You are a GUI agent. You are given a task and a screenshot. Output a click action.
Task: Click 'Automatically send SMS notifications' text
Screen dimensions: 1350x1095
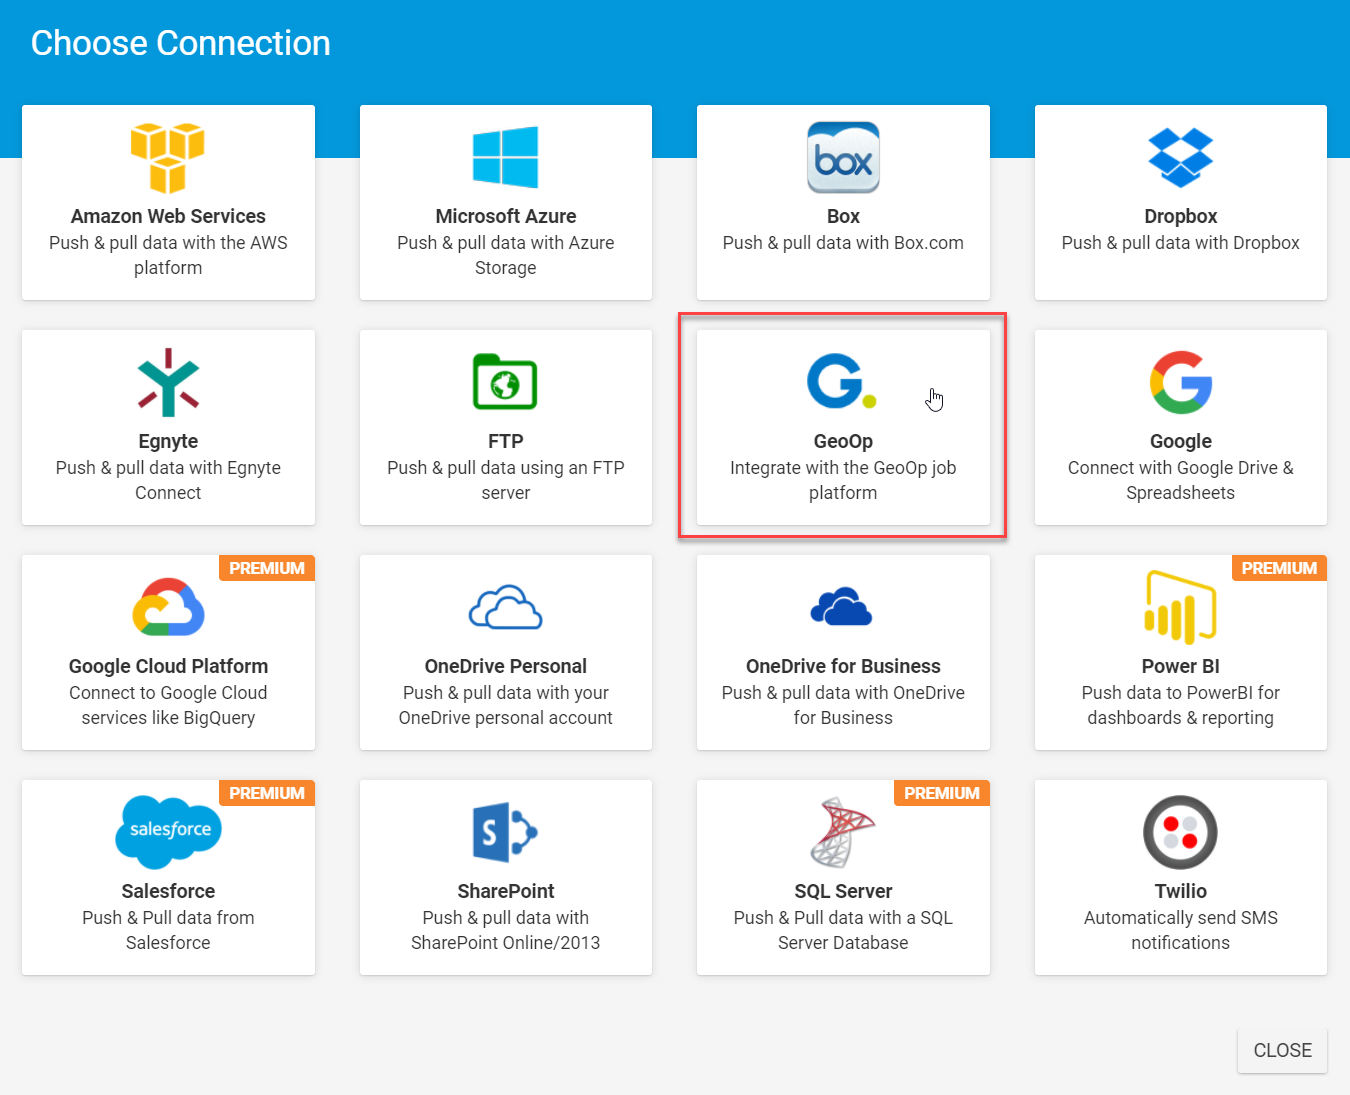(1181, 930)
